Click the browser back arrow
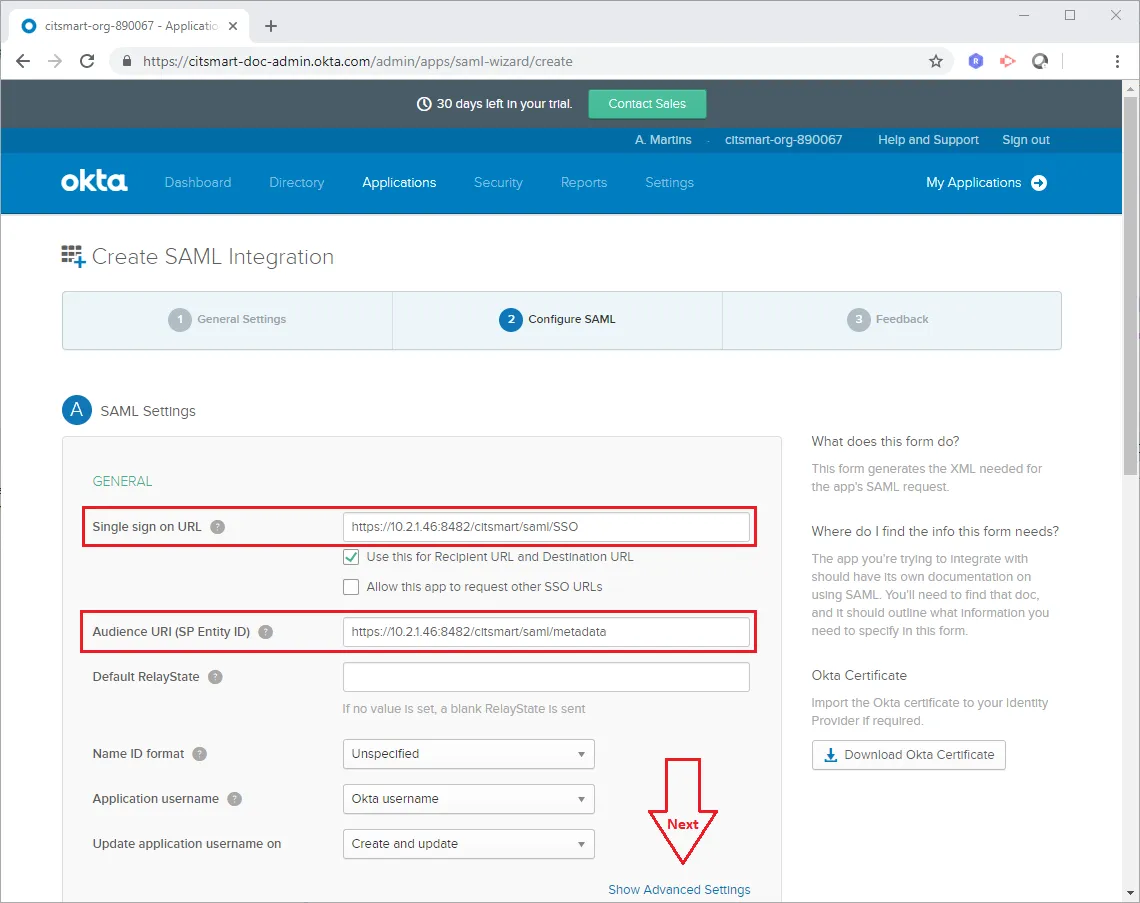The height and width of the screenshot is (903, 1140). click(23, 61)
